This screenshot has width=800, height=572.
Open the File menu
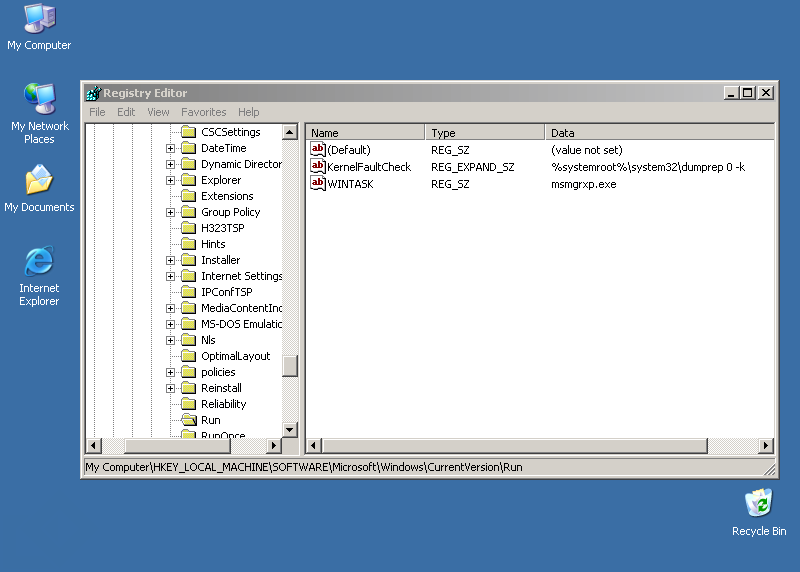pyautogui.click(x=97, y=112)
